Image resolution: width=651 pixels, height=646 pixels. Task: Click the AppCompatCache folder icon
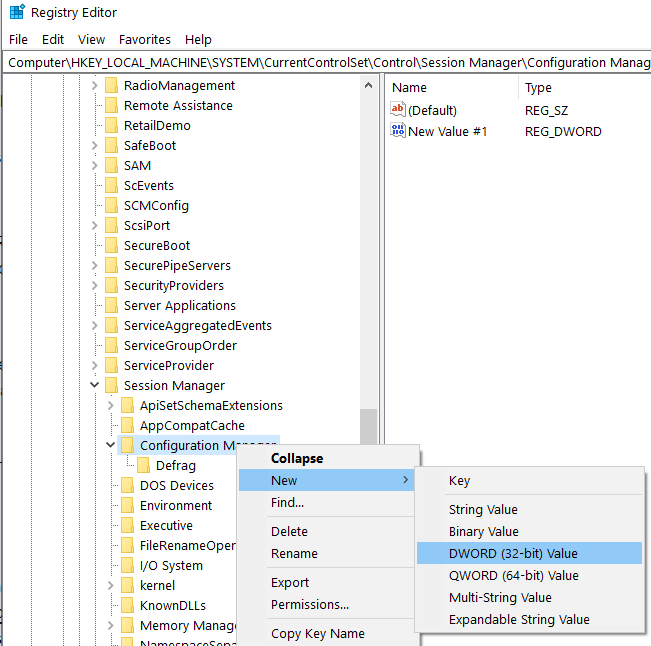click(127, 425)
